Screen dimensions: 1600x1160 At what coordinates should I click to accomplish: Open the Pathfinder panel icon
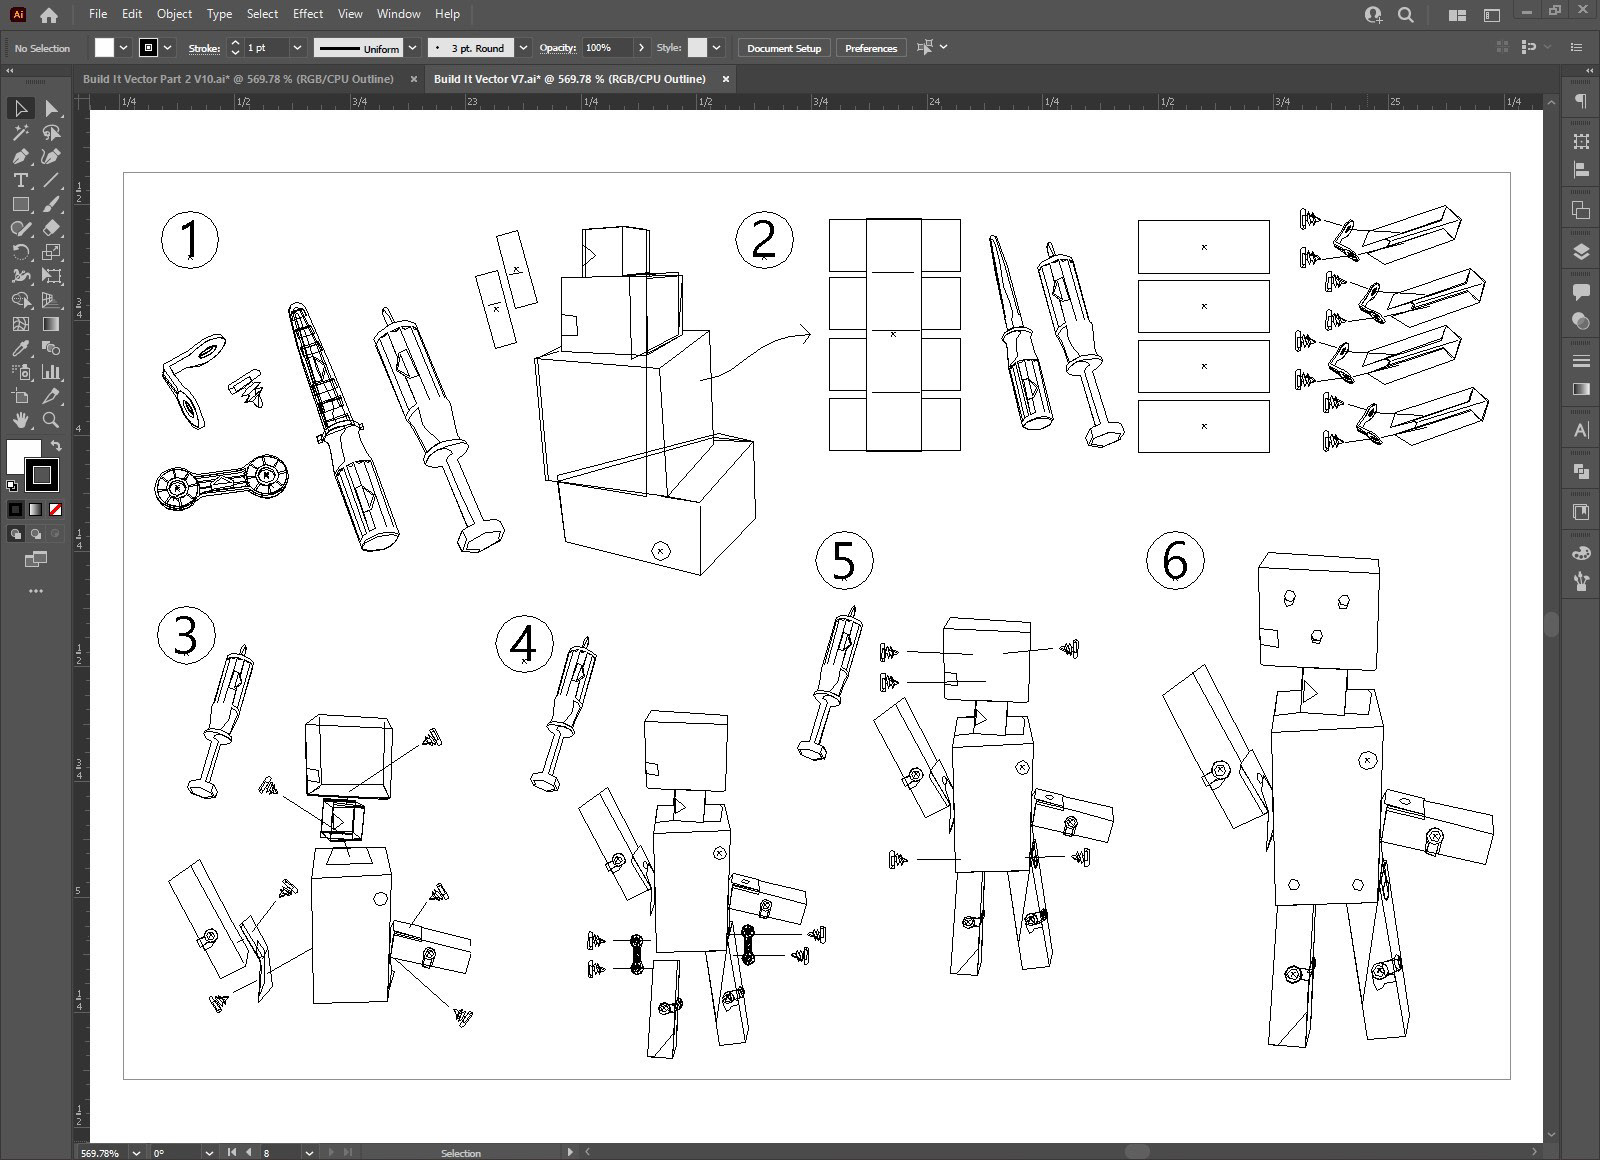[1581, 471]
